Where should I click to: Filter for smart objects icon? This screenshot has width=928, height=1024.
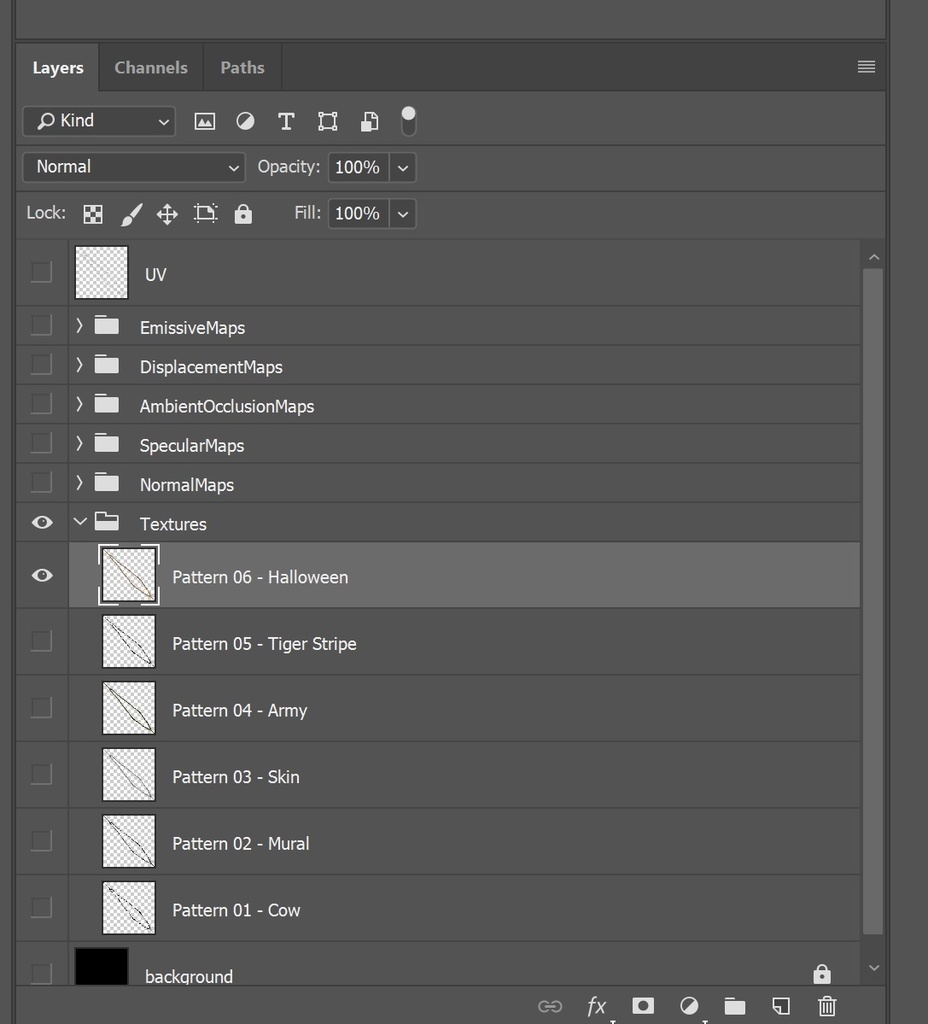(370, 121)
